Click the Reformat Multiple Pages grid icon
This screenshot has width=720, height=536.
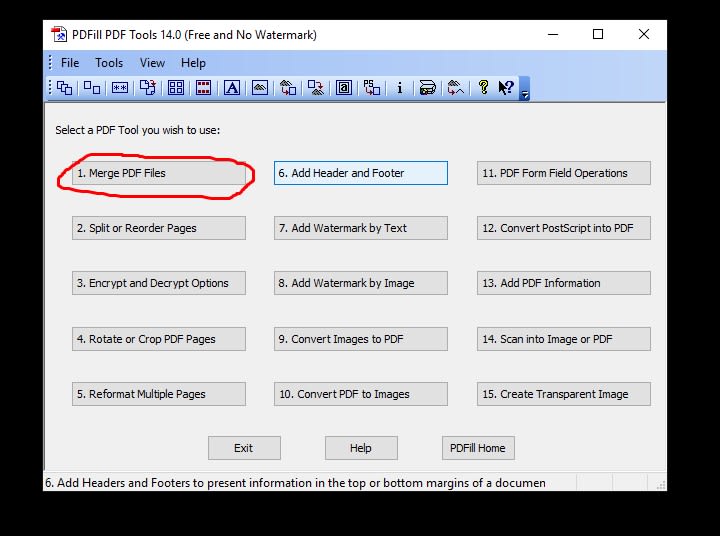tap(176, 88)
